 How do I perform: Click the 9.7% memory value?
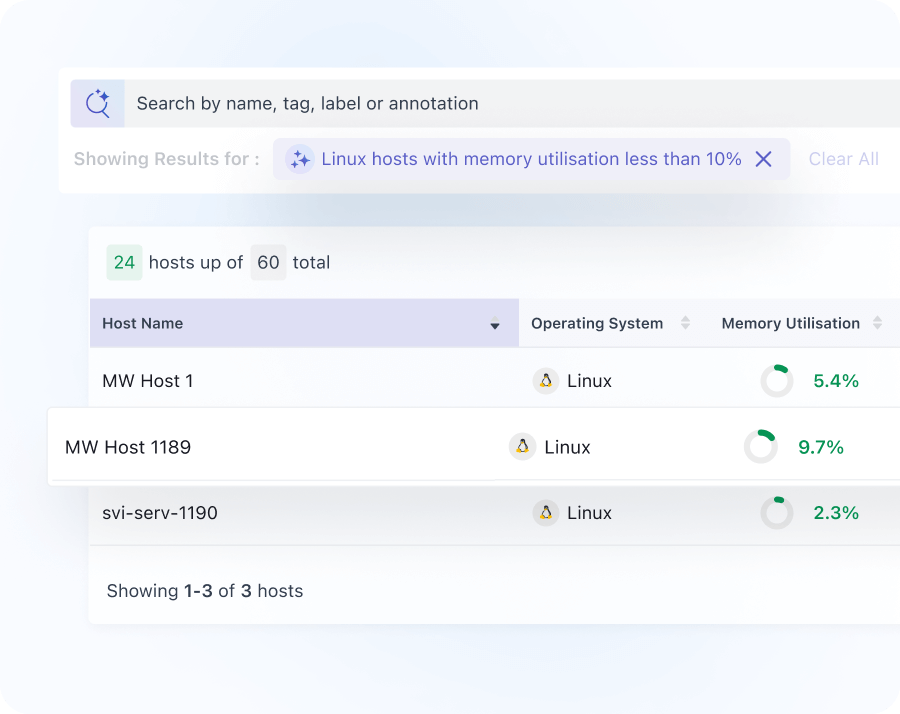click(821, 447)
